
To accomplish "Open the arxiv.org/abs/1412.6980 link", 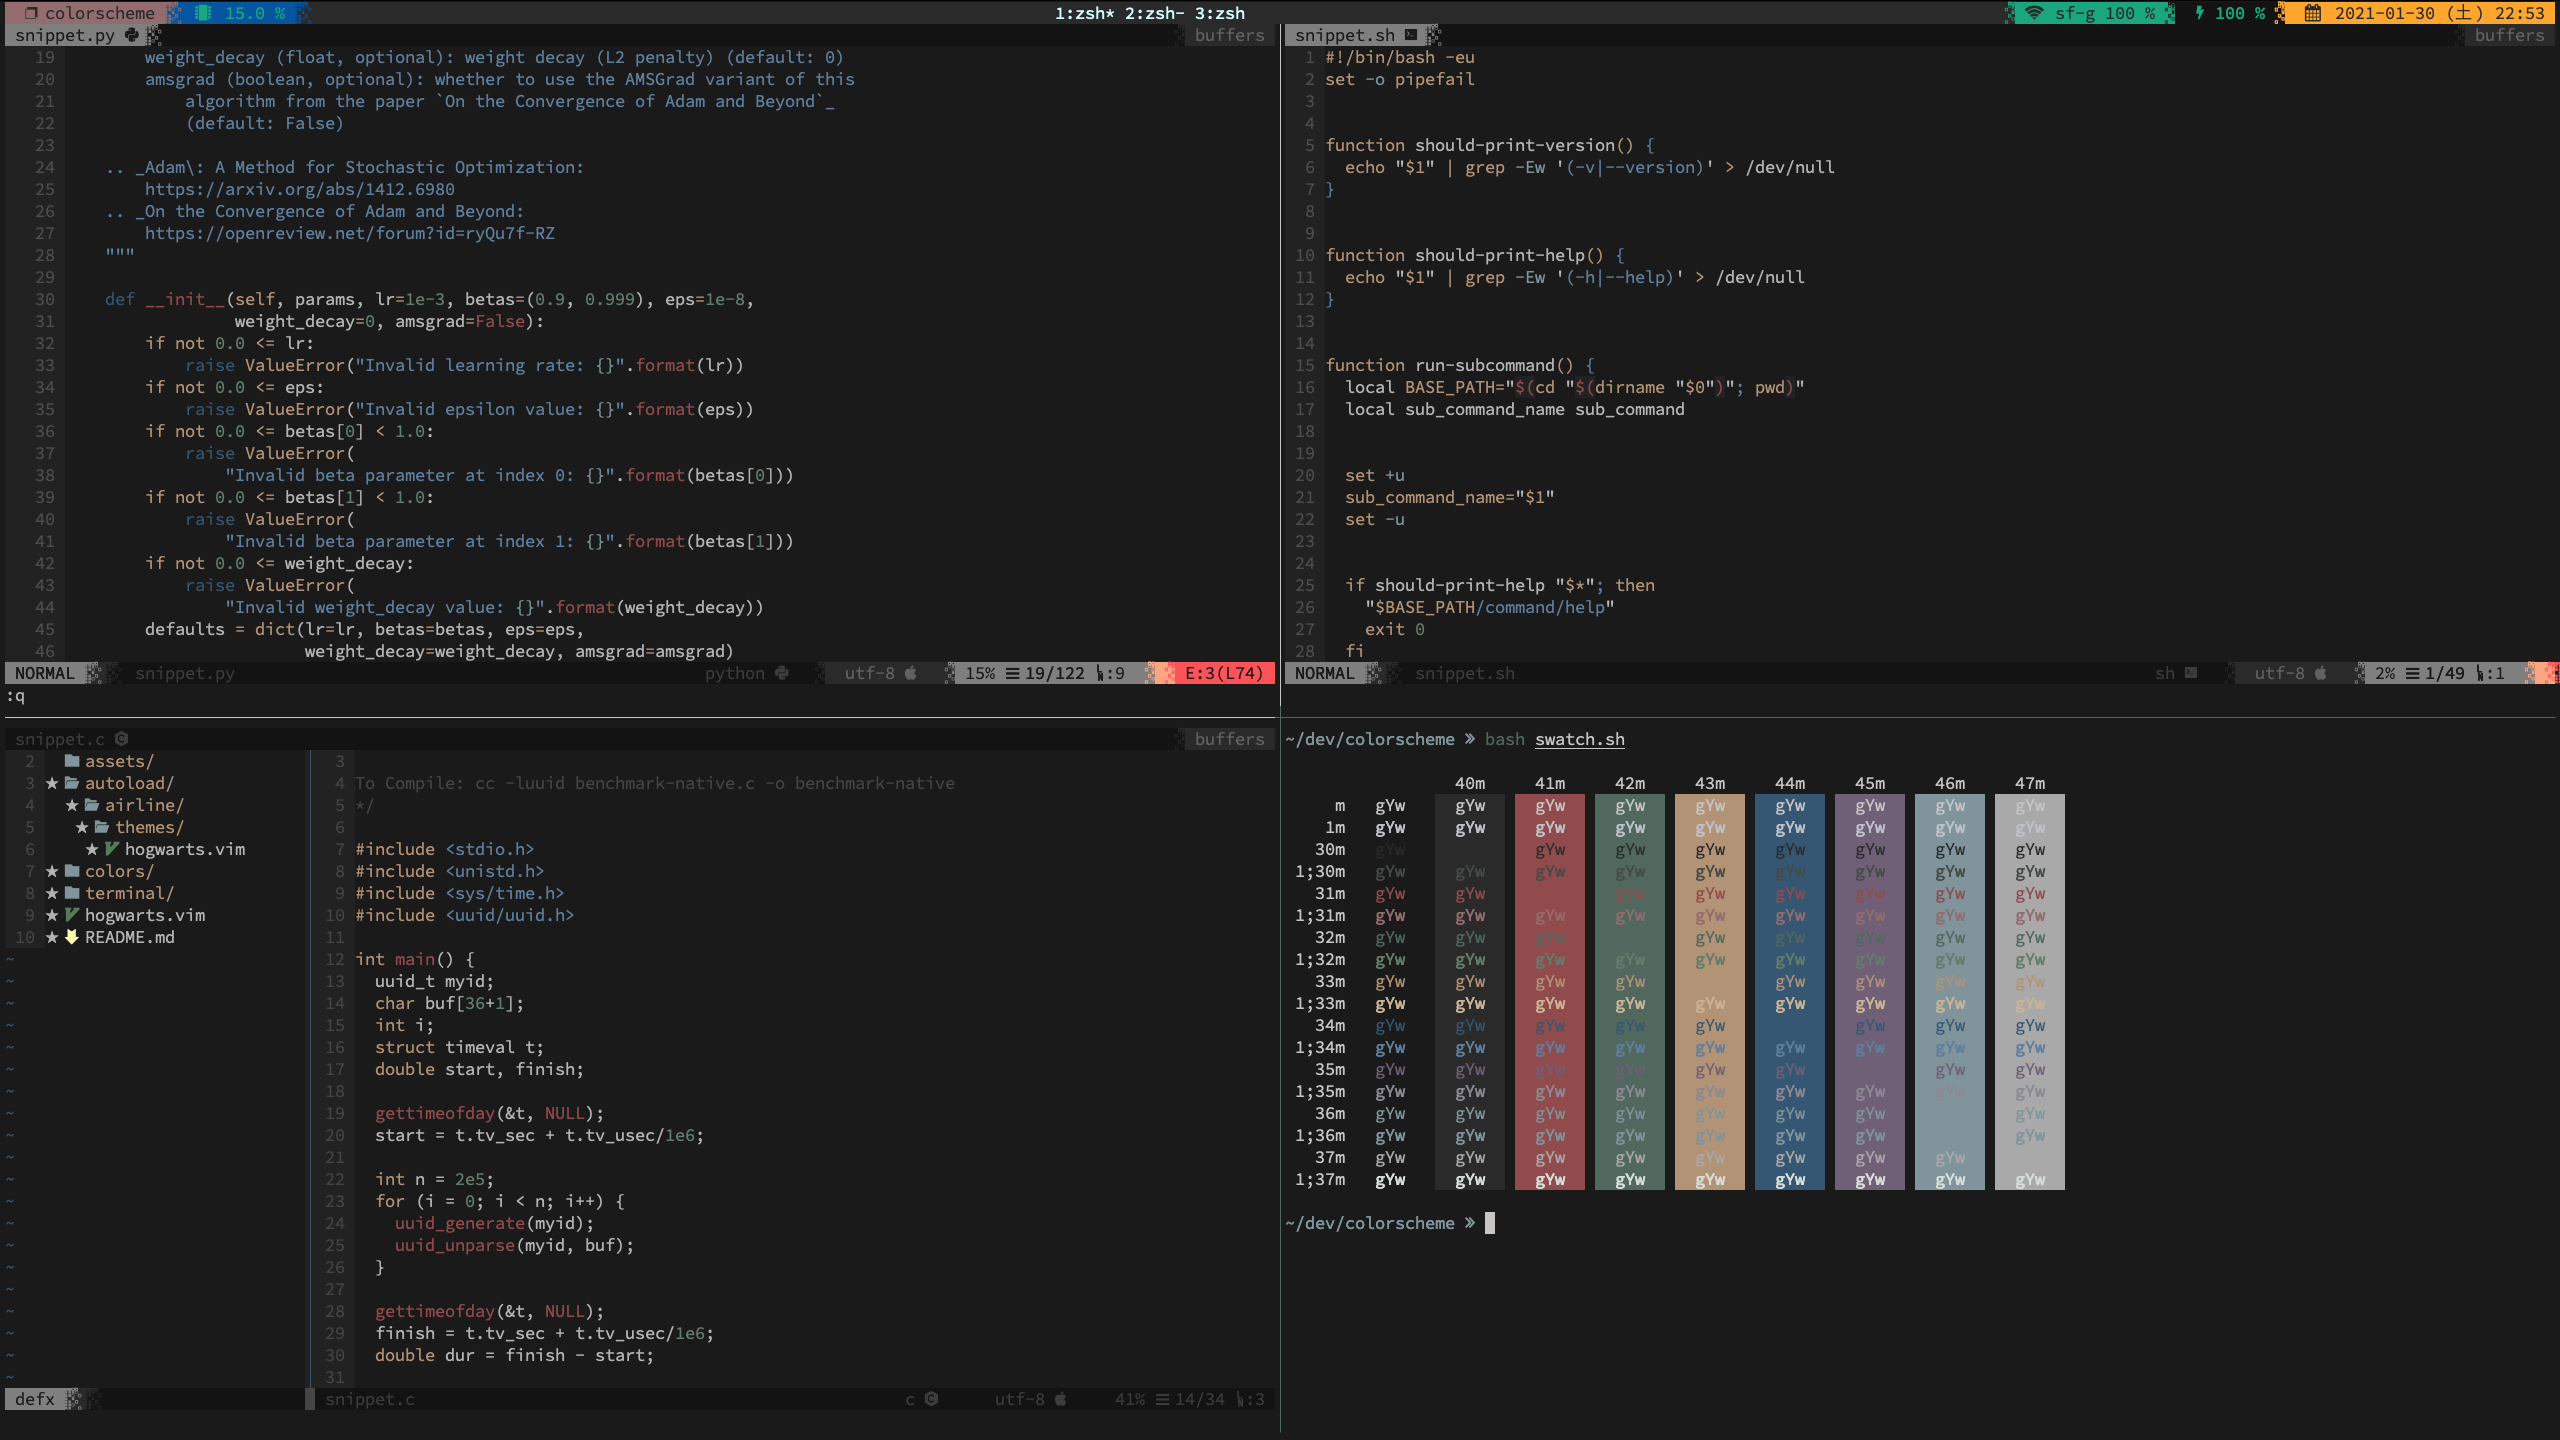I will click(299, 189).
